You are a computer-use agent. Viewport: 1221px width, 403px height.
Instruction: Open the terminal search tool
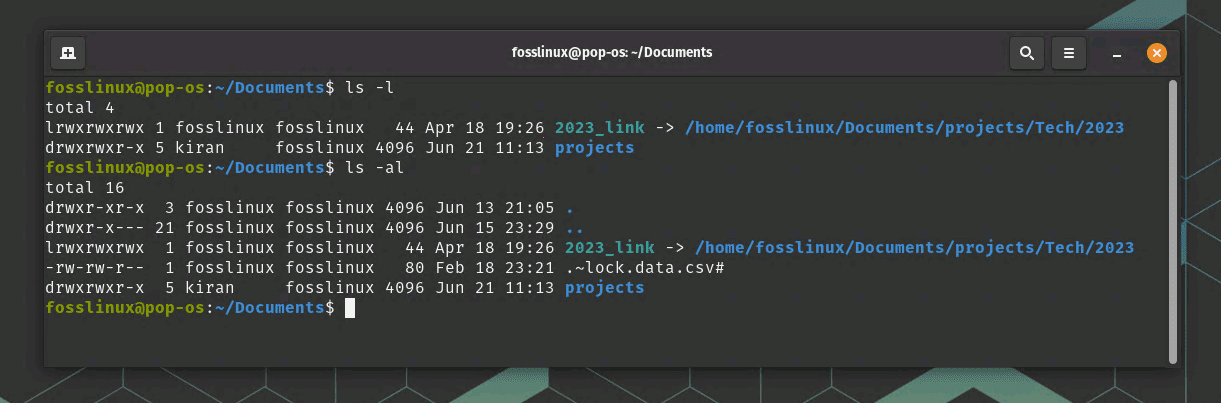point(1027,52)
